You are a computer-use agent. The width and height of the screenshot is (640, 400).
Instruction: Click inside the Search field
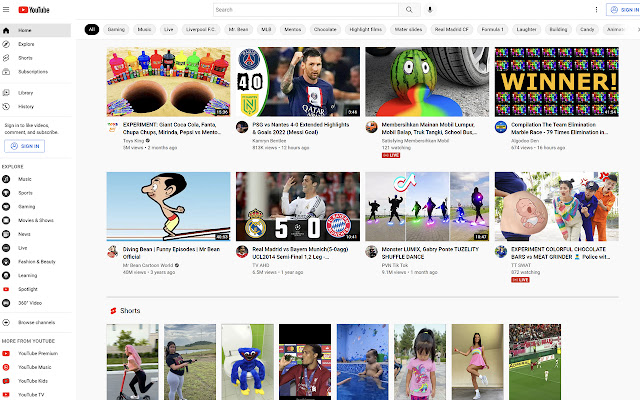(x=306, y=10)
